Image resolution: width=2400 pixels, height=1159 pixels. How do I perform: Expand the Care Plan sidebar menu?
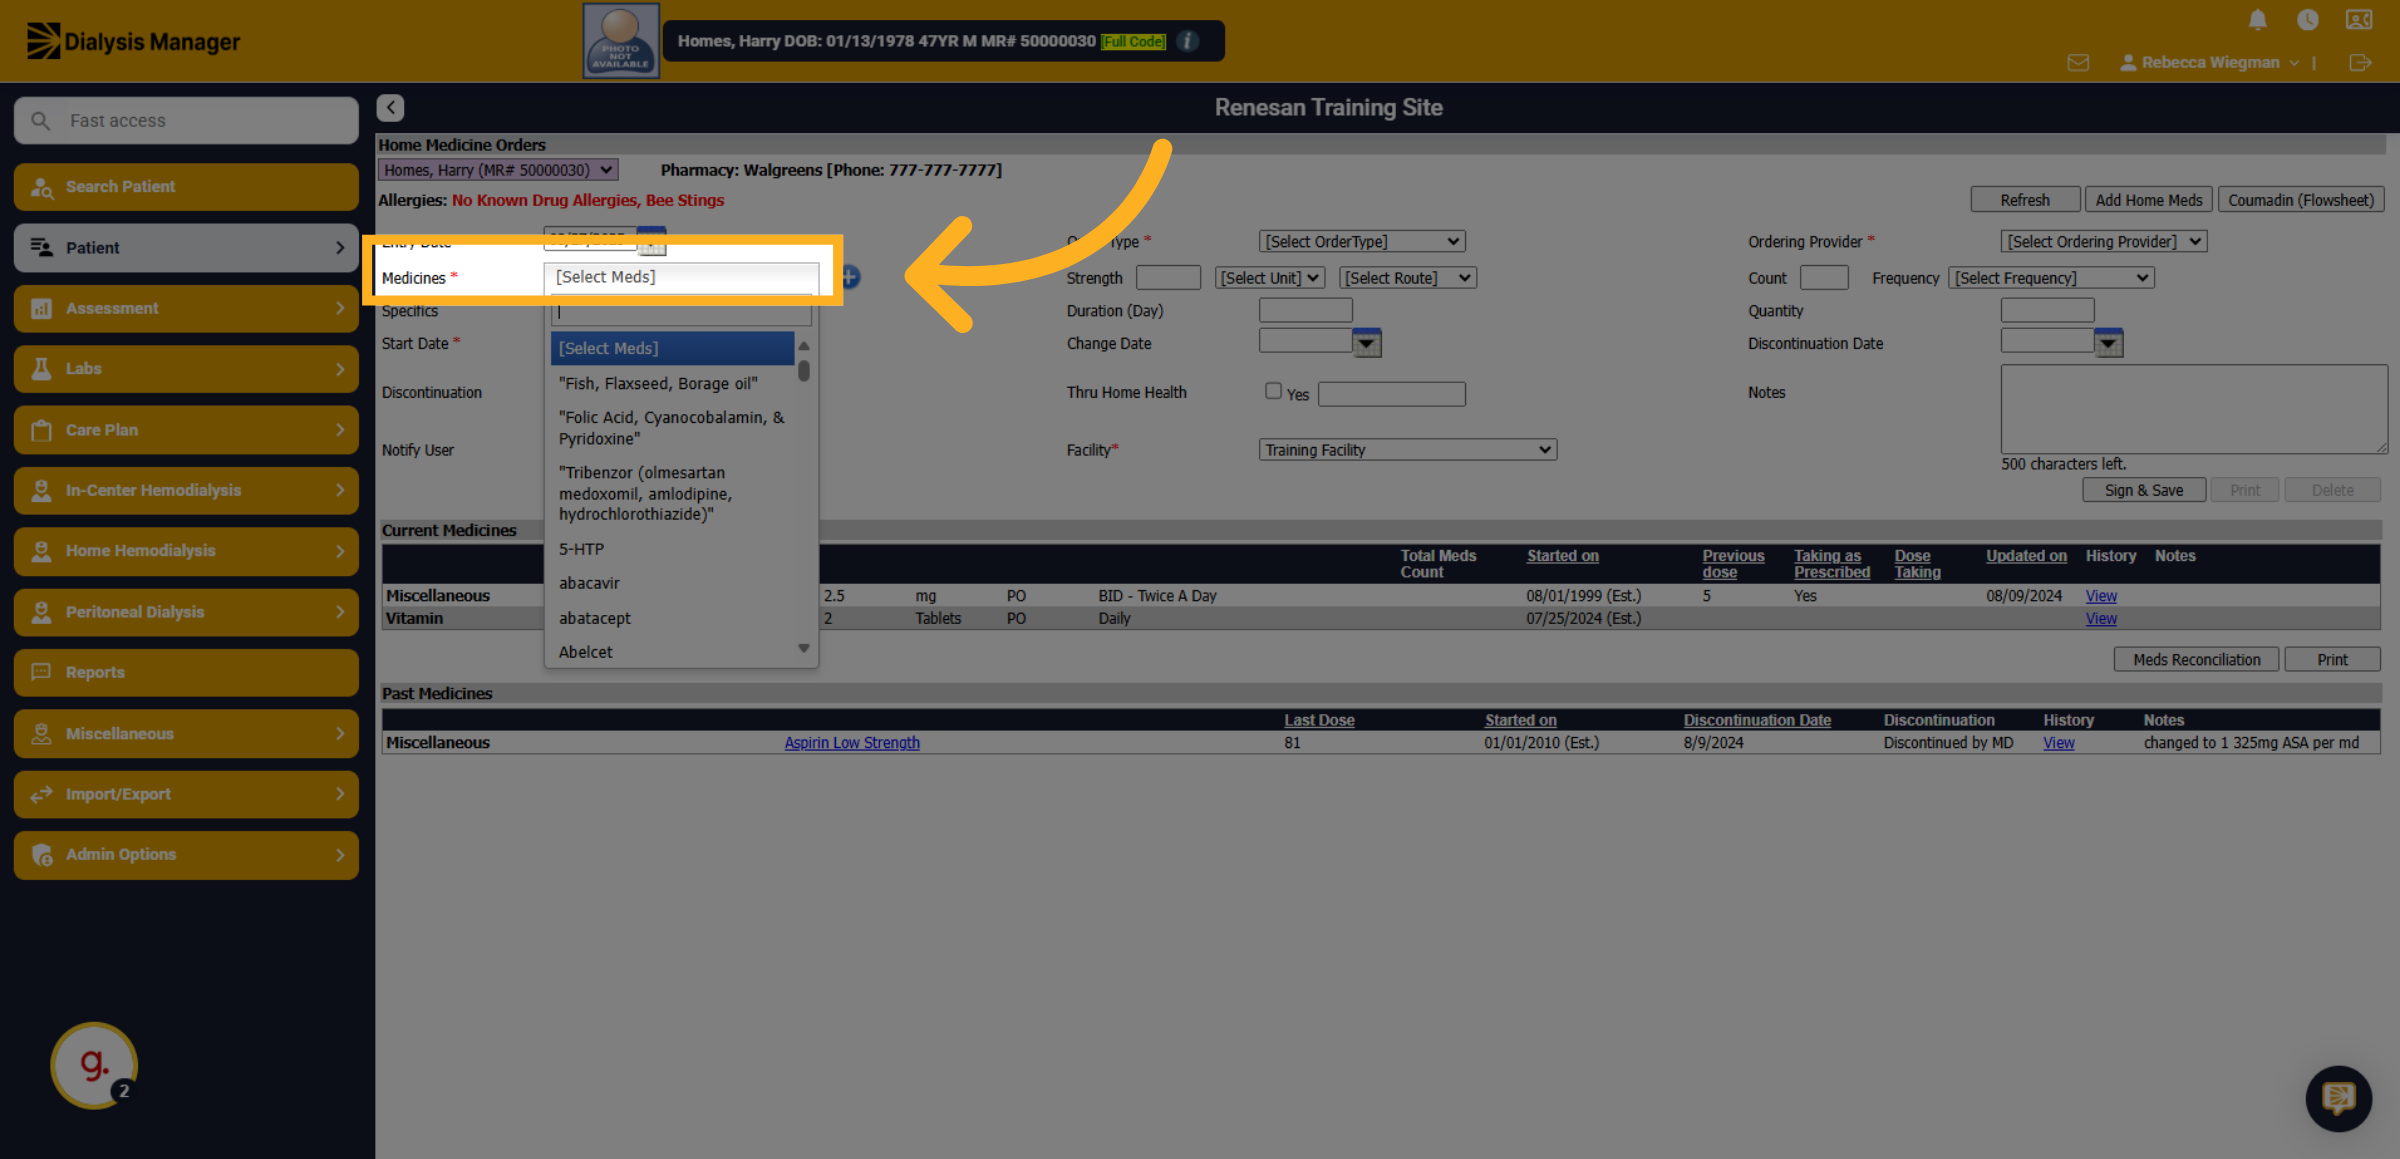186,430
